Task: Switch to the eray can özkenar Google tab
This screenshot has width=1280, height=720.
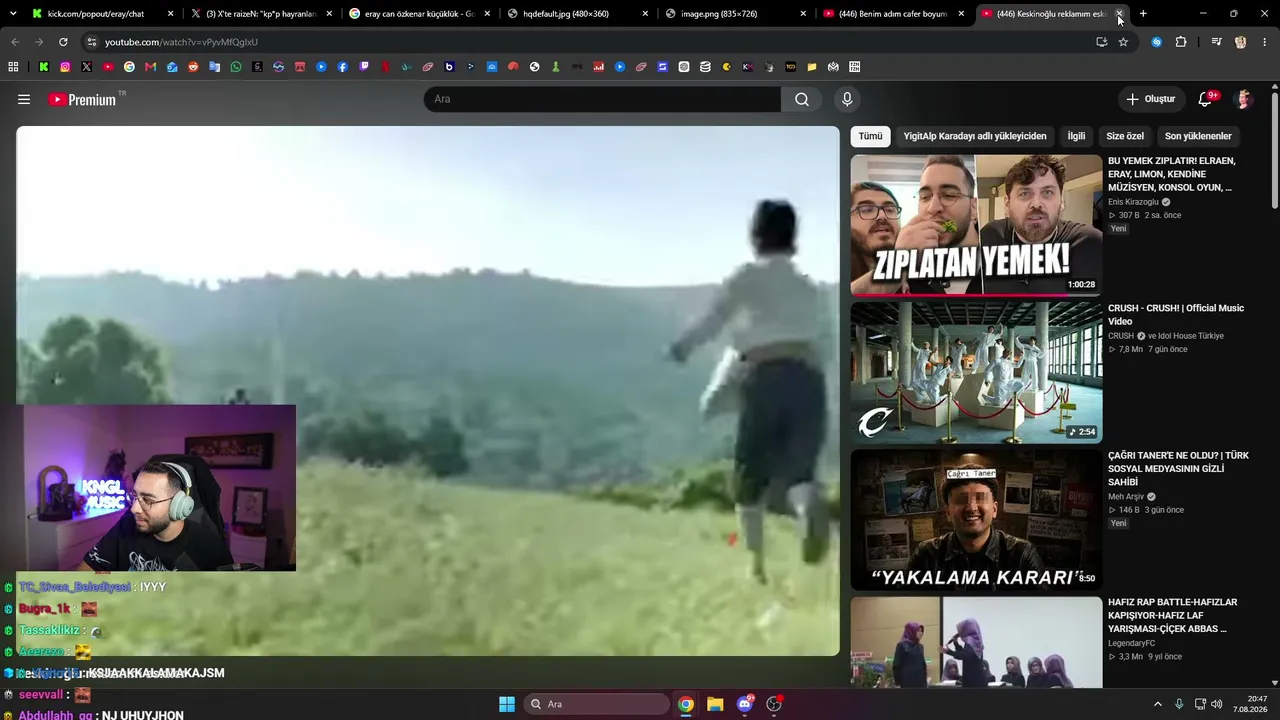Action: coord(418,14)
